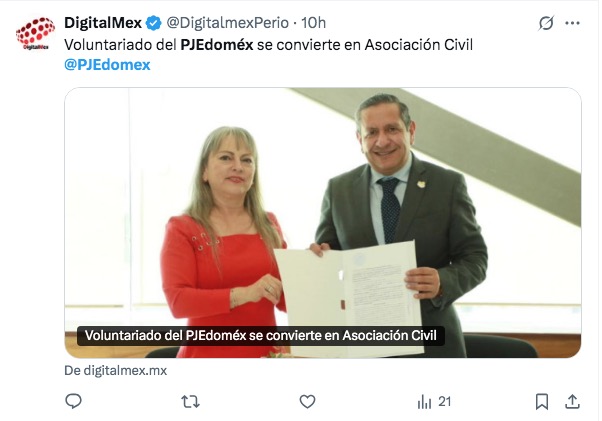The height and width of the screenshot is (421, 602).
Task: Click the 10h timestamp of the tweet
Action: (313, 23)
